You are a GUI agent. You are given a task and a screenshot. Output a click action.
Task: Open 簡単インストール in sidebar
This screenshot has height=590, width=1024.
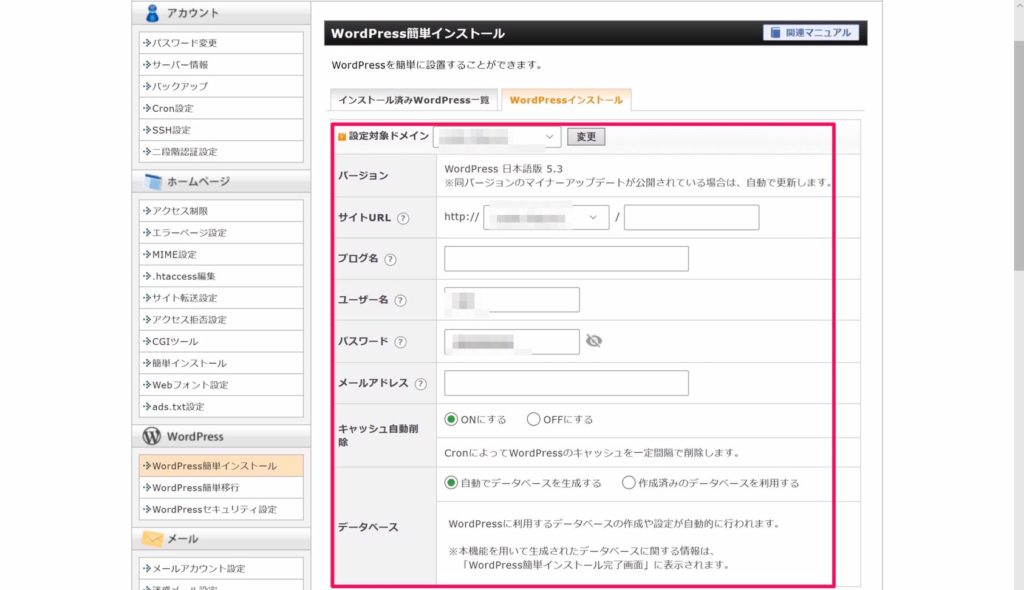pyautogui.click(x=221, y=363)
